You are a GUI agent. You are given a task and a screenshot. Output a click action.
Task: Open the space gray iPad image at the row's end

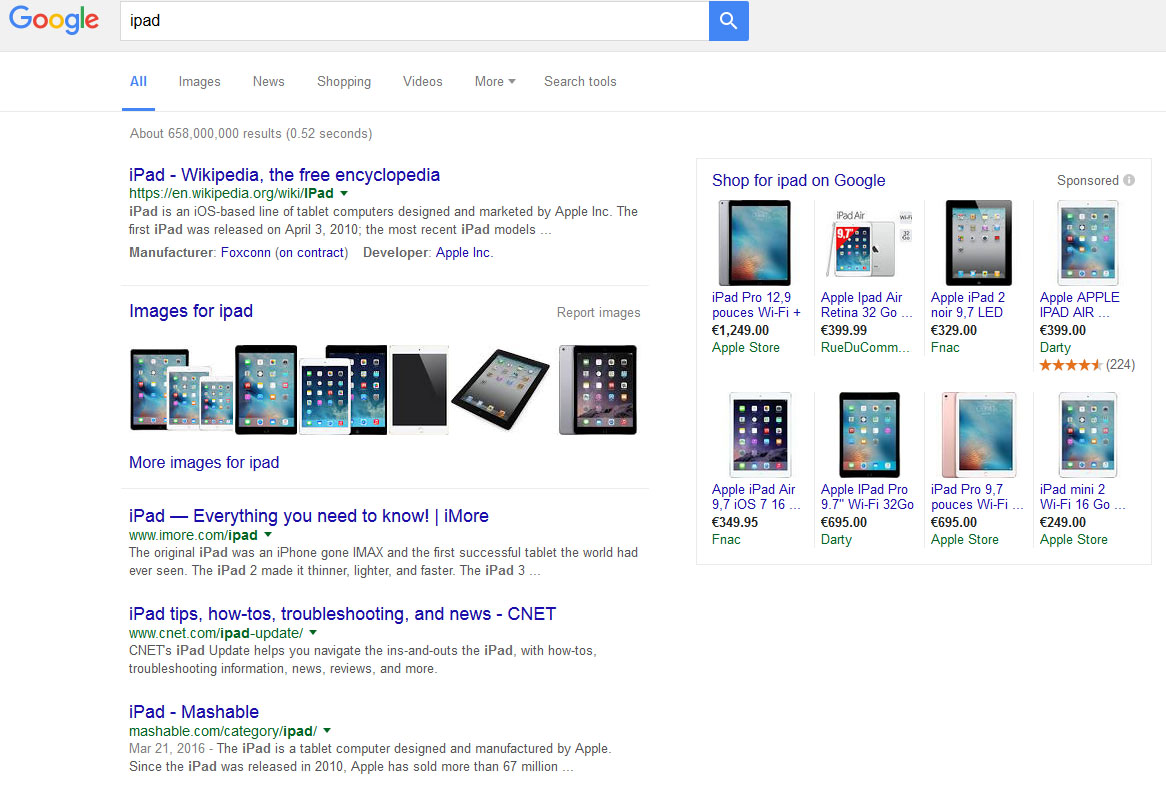tap(598, 390)
